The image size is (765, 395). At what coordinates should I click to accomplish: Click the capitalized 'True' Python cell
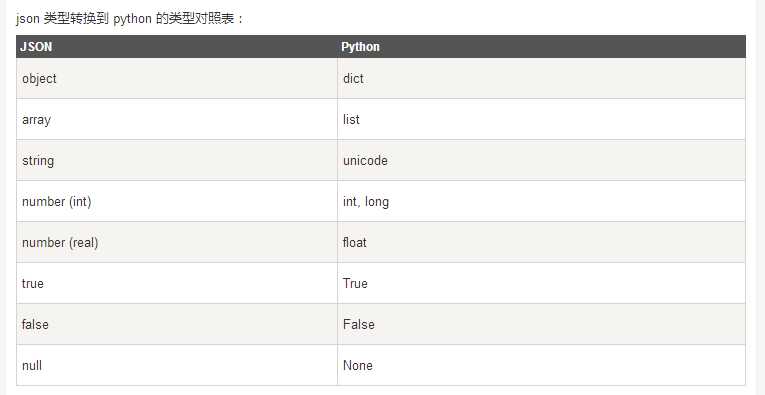pos(541,283)
